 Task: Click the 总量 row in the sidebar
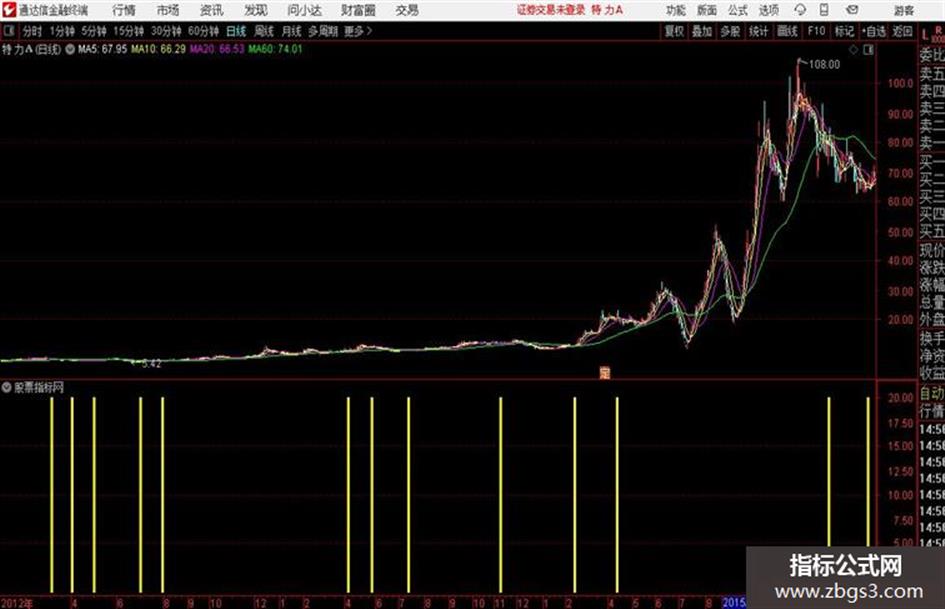932,302
